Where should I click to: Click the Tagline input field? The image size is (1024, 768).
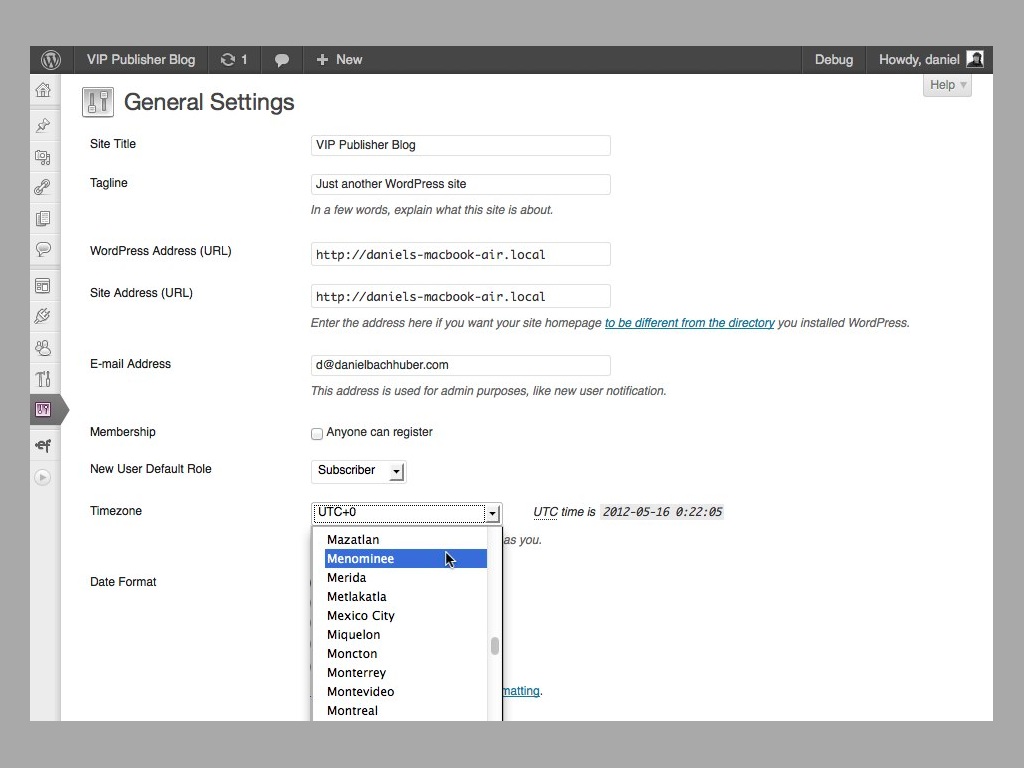460,184
